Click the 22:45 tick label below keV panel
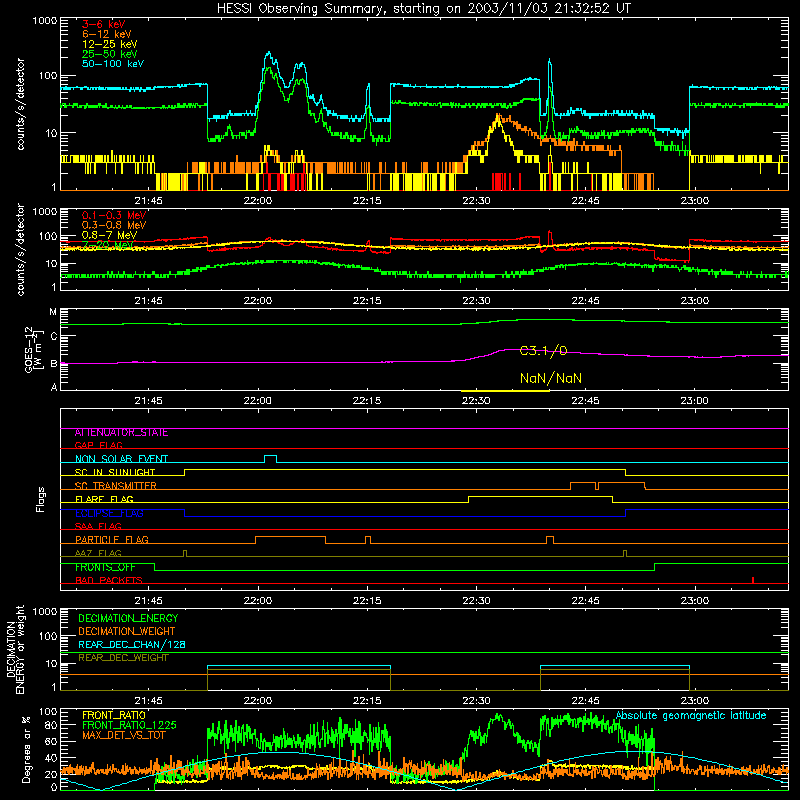 585,201
